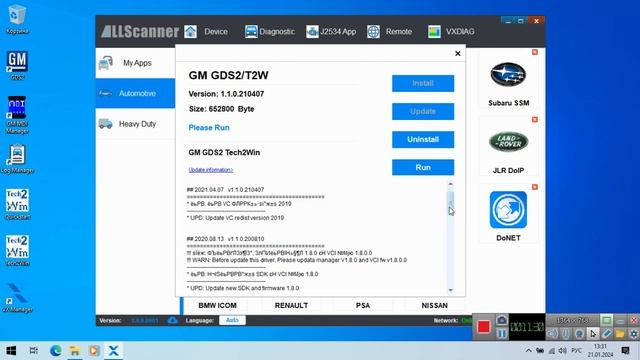Screen dimensions: 640x360
Task: Open the Log Manager desktop shortcut
Action: (17, 159)
